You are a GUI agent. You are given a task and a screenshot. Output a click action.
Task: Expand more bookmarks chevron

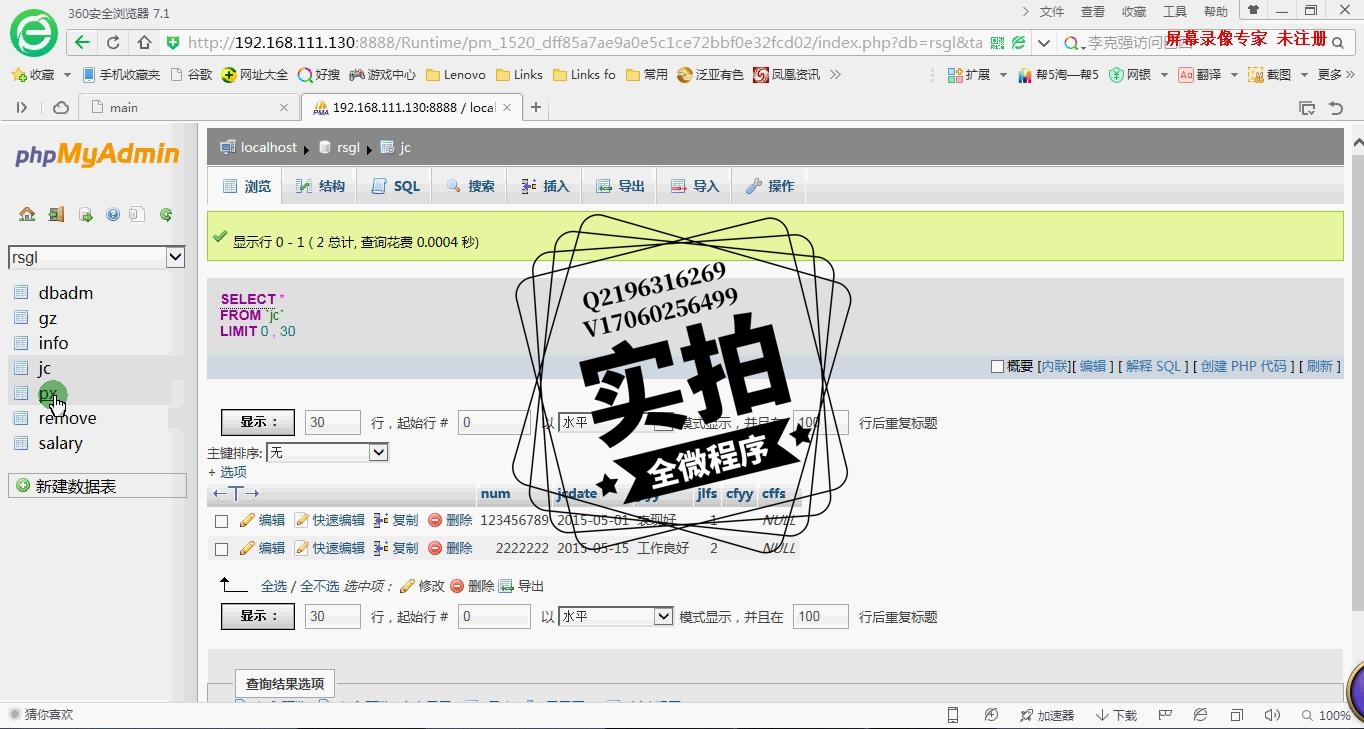(x=836, y=75)
